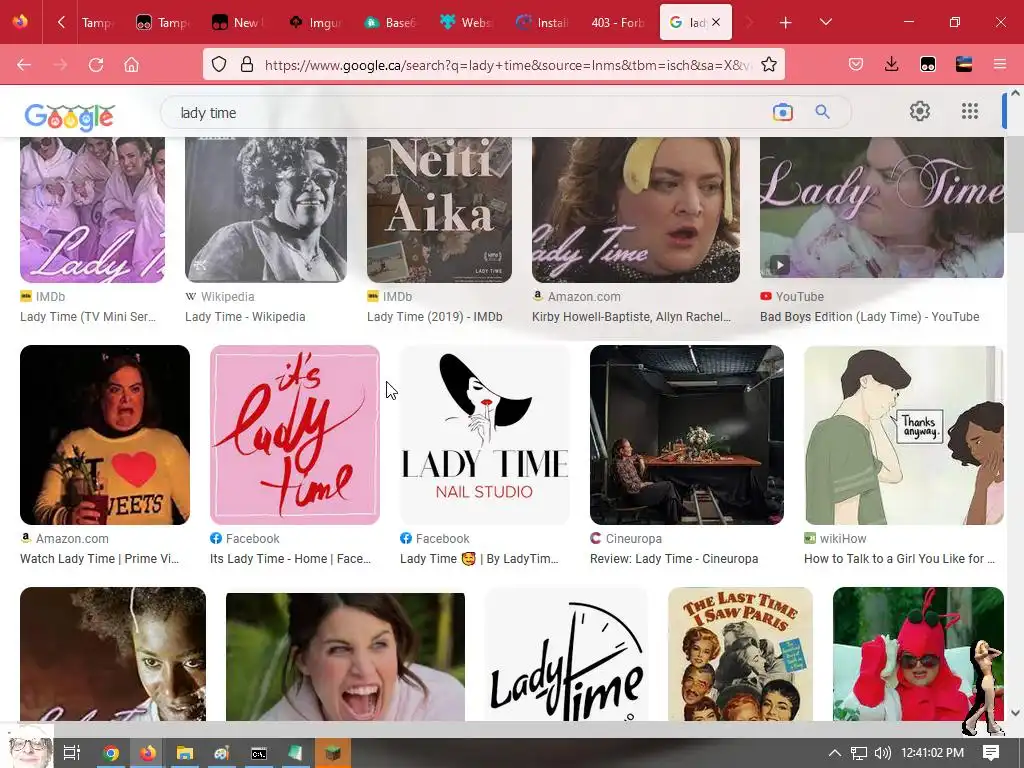Open the Firefox application menu
Viewport: 1024px width, 768px height.
1000,64
